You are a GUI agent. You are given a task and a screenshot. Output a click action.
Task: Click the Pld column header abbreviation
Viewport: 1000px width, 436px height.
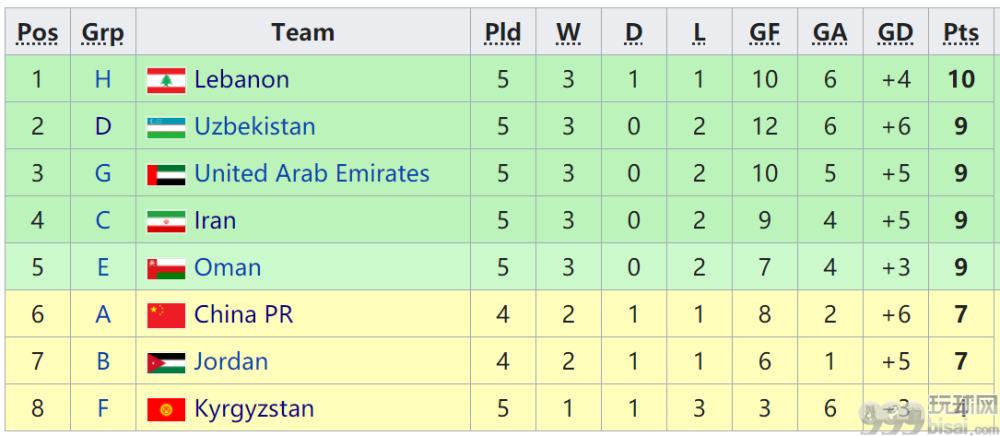pos(503,32)
